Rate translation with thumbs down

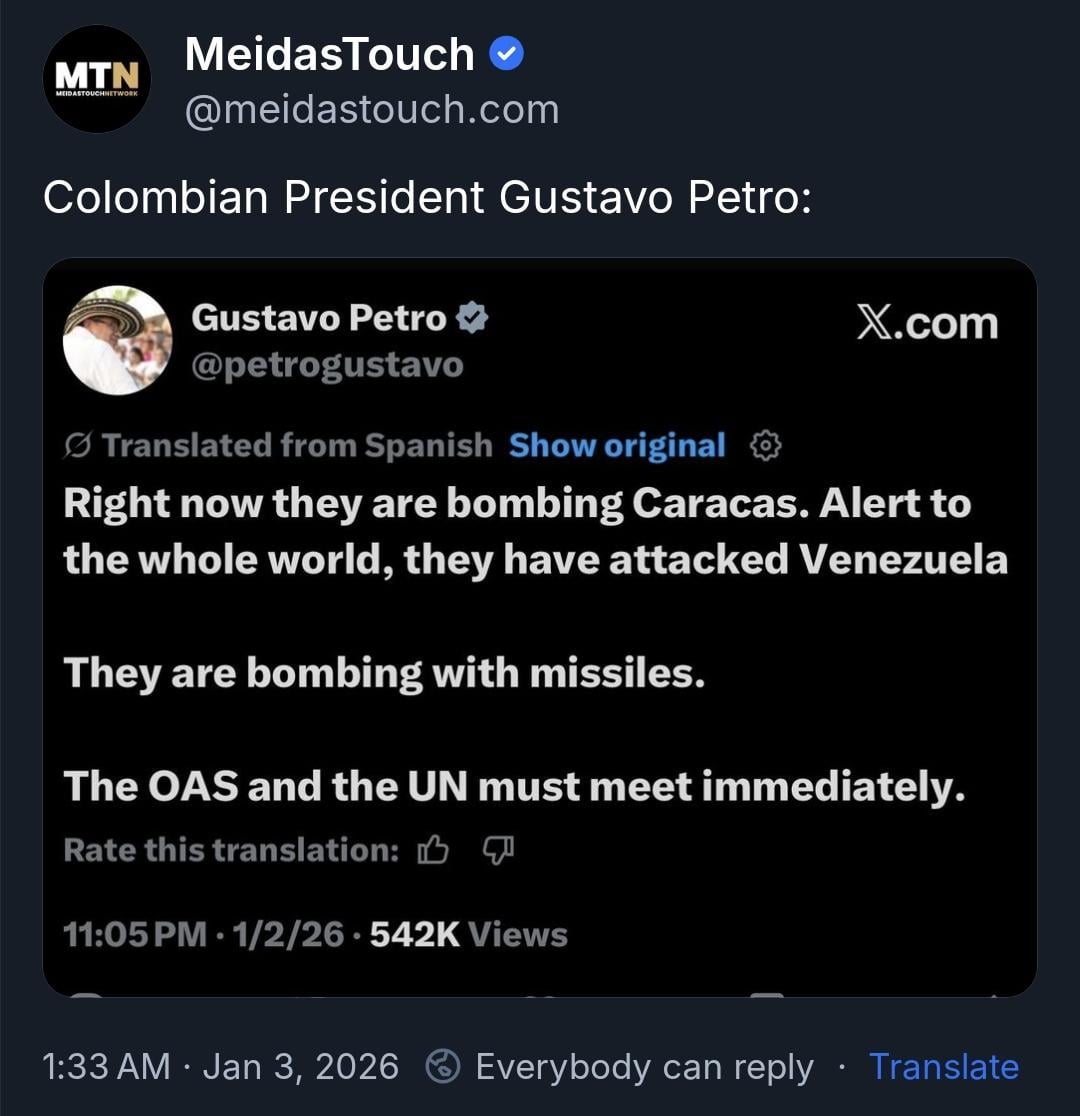tap(498, 850)
